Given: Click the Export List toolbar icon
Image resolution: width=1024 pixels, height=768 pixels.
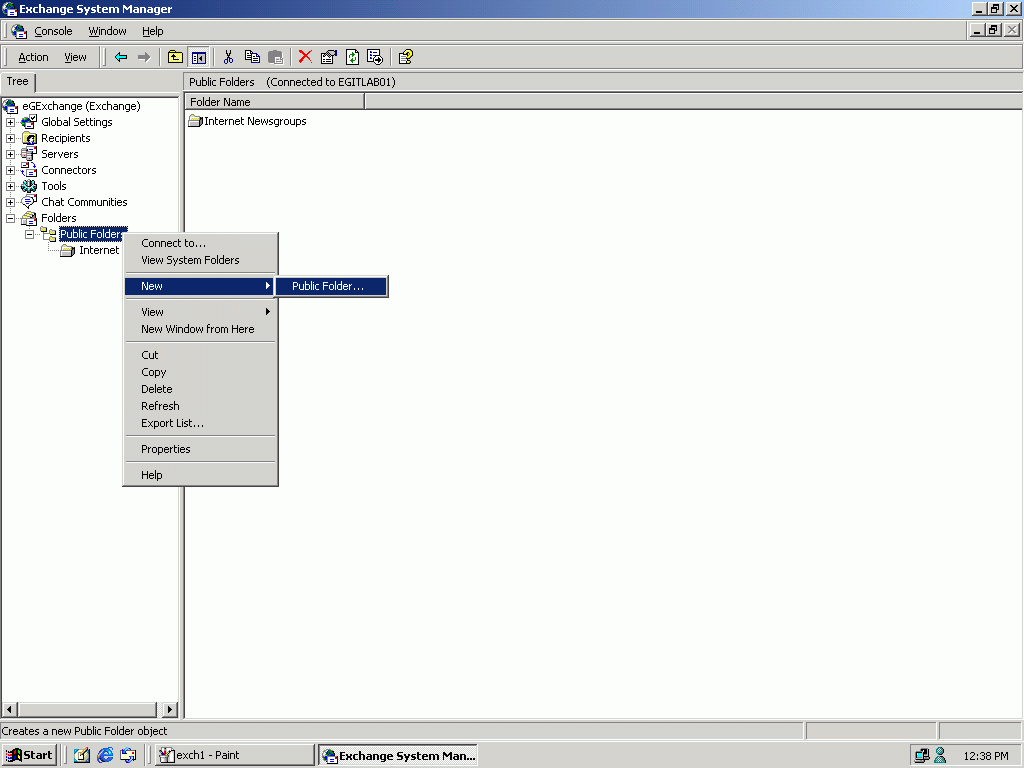Looking at the screenshot, I should (376, 57).
